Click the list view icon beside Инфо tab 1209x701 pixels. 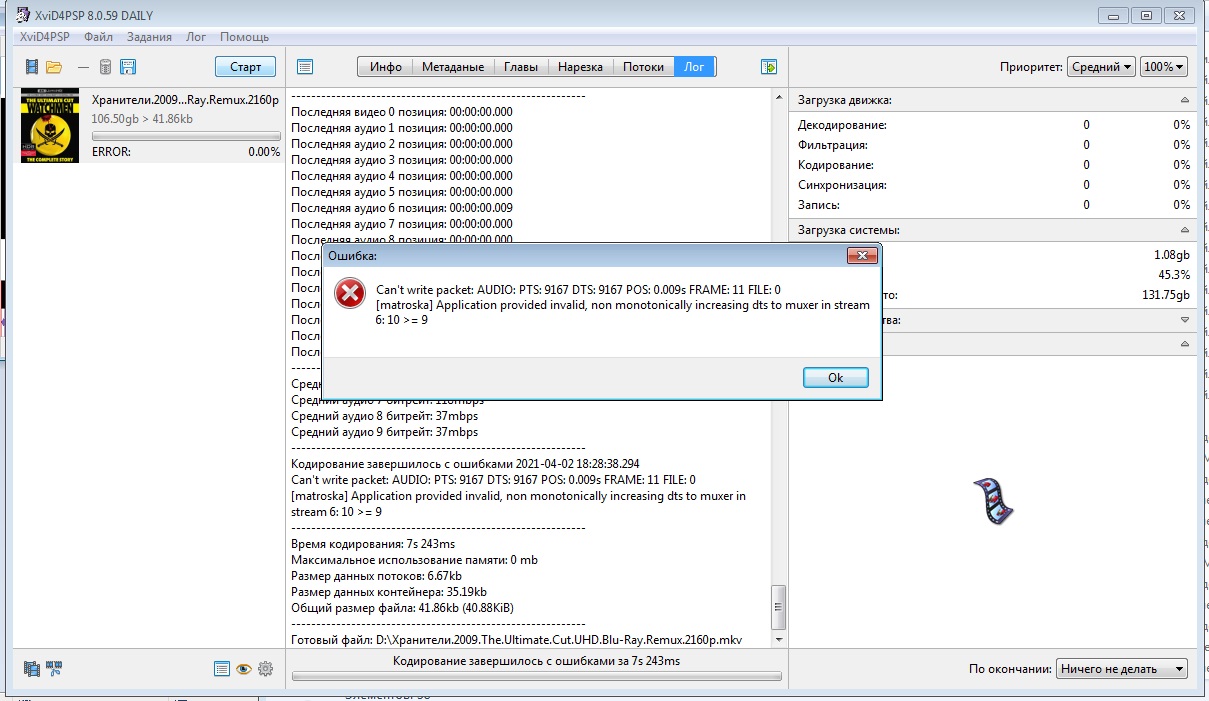pyautogui.click(x=306, y=67)
